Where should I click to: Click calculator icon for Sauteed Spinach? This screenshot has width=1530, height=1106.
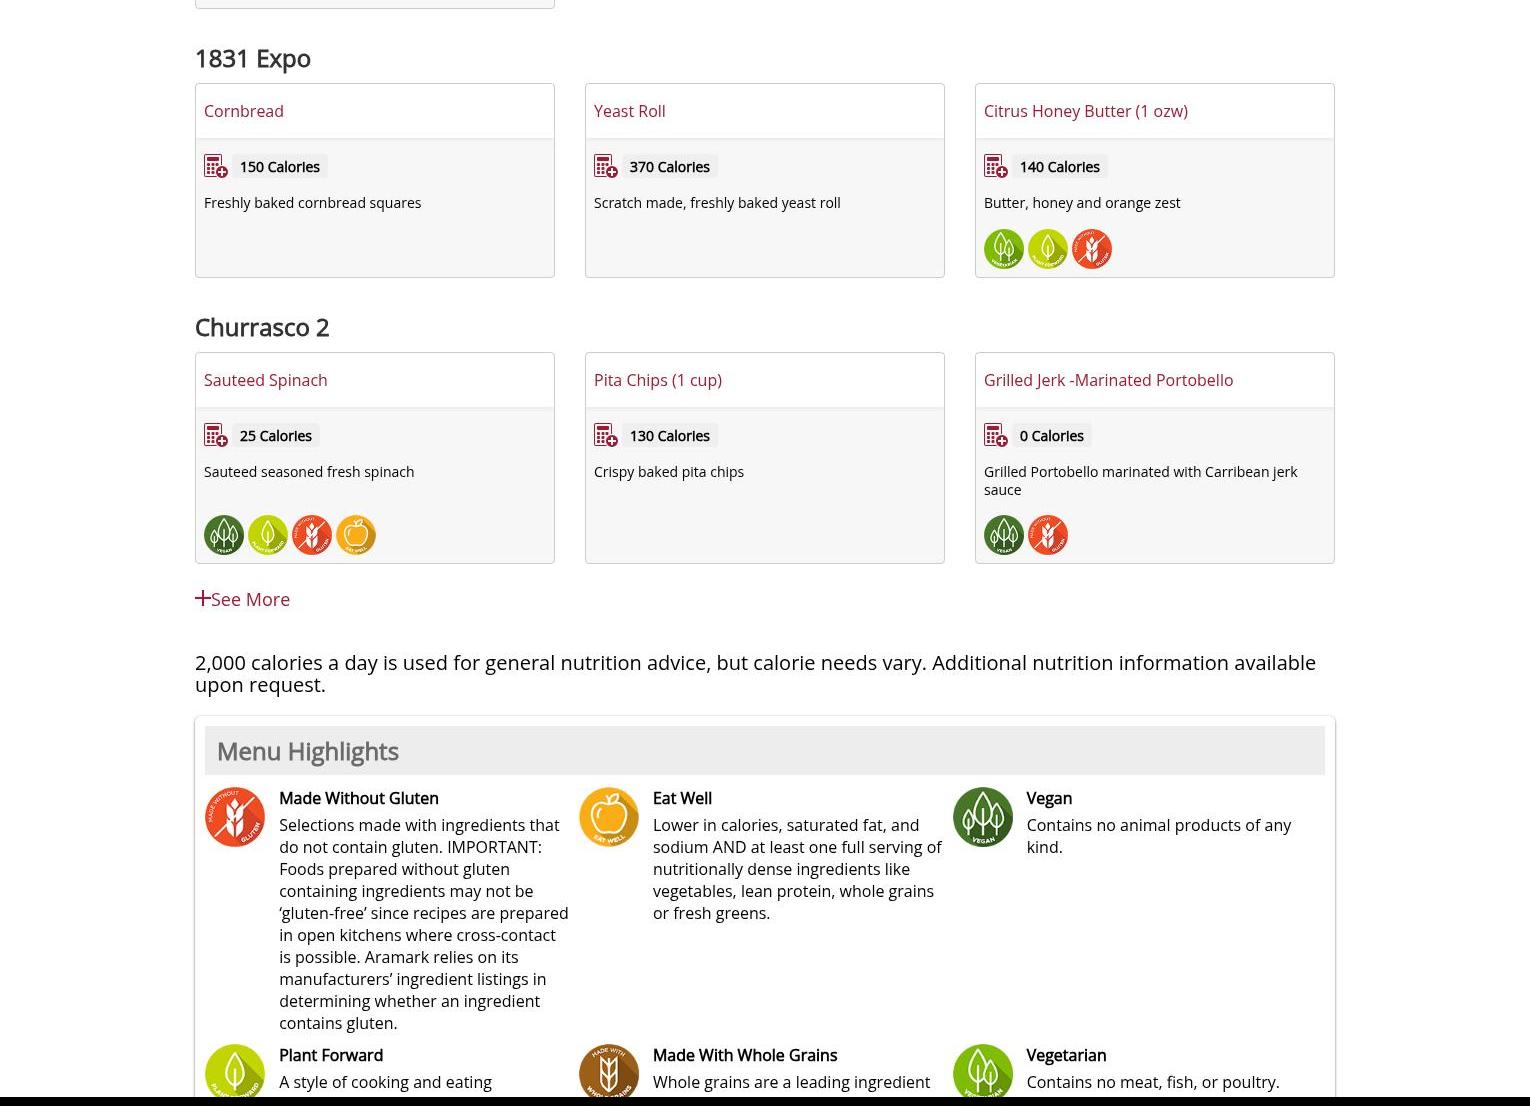coord(215,435)
